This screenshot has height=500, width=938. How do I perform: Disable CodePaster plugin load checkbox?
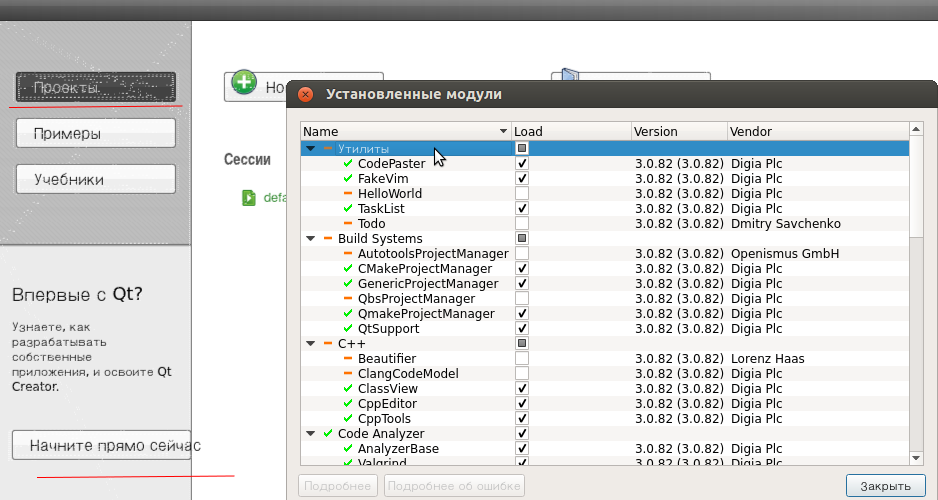click(x=522, y=163)
